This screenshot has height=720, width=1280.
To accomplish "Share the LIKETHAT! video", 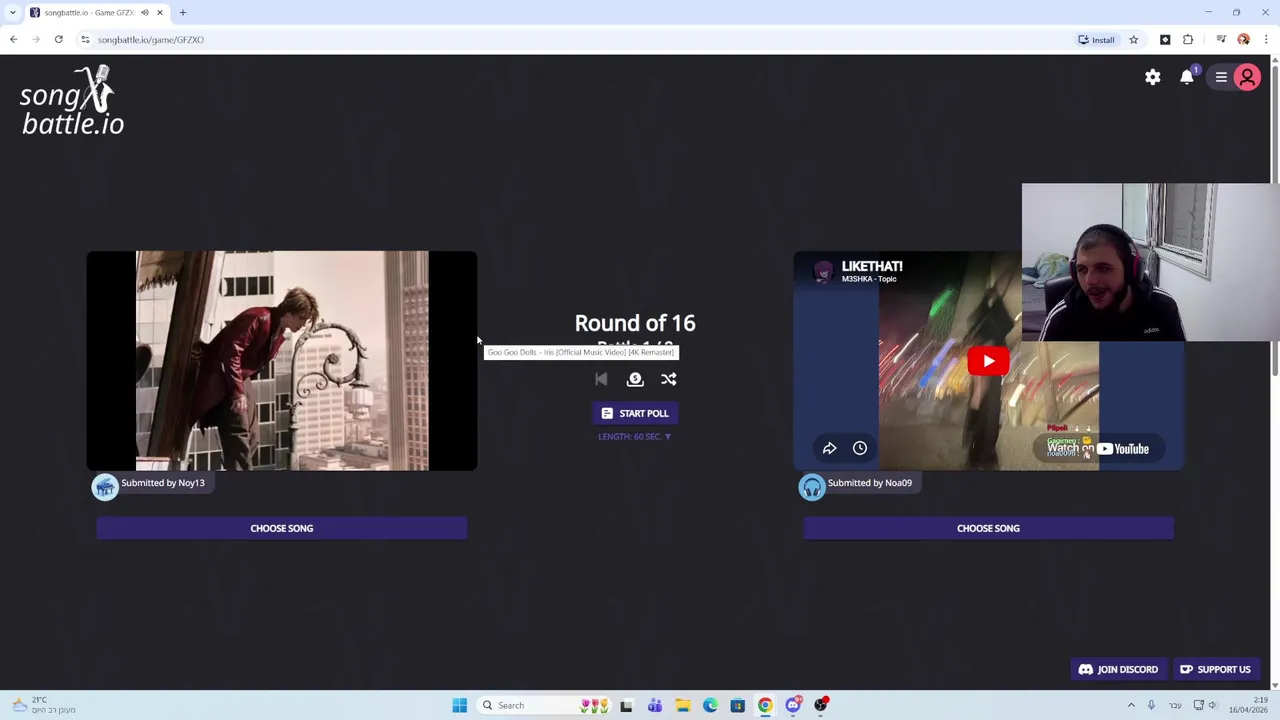I will [829, 448].
